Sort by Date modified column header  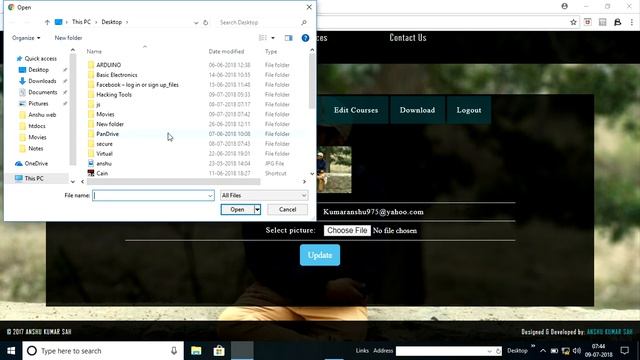226,51
